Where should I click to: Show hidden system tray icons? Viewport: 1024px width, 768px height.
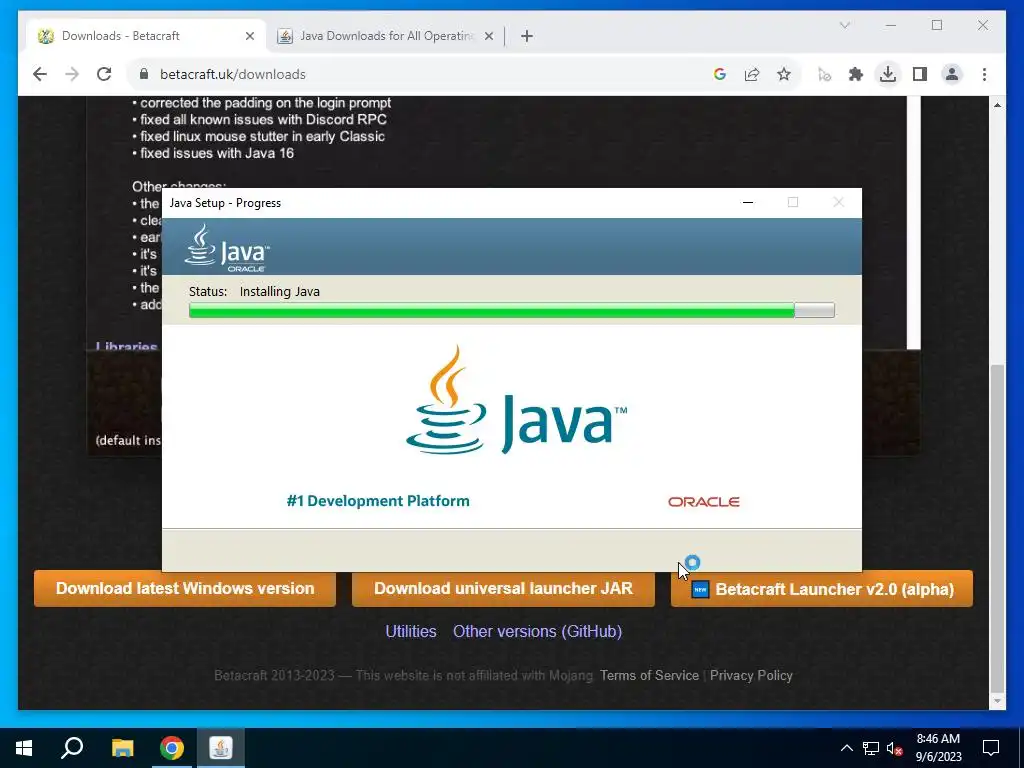(846, 748)
